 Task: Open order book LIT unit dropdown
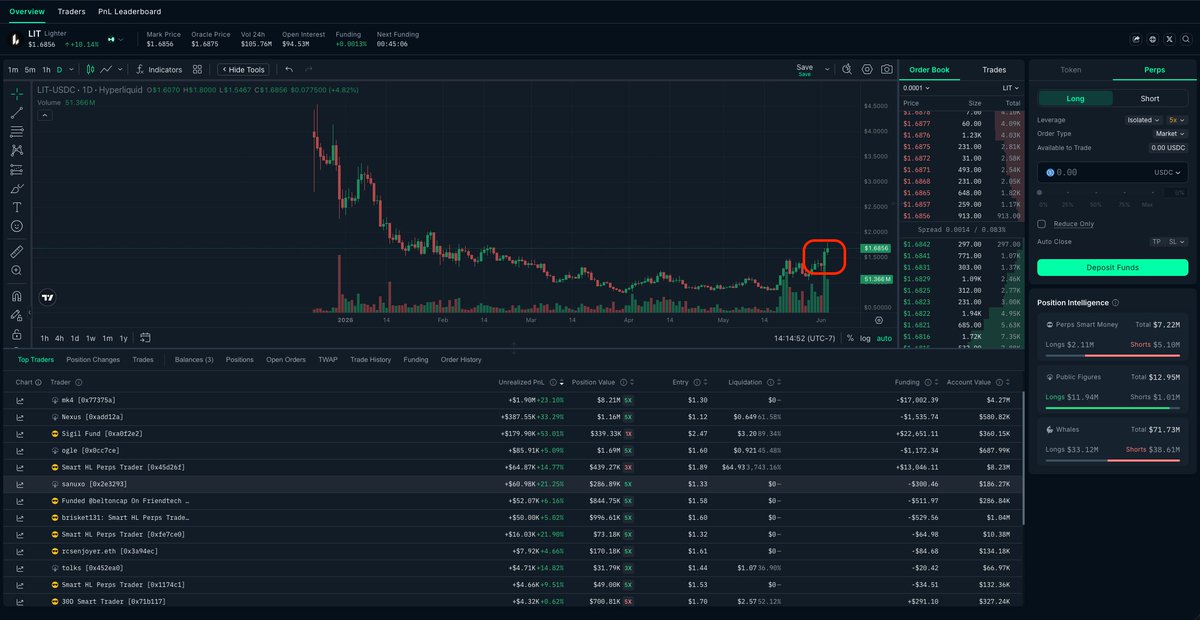[x=1013, y=88]
